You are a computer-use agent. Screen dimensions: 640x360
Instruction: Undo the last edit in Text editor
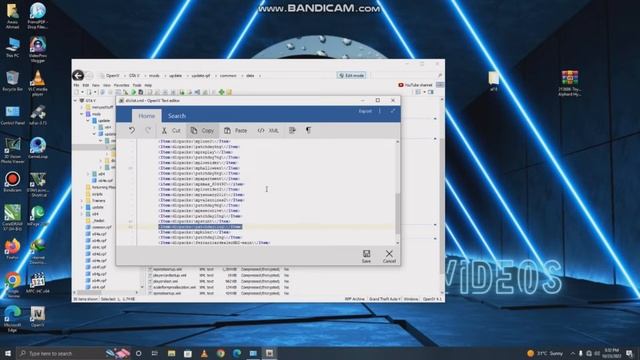click(131, 130)
